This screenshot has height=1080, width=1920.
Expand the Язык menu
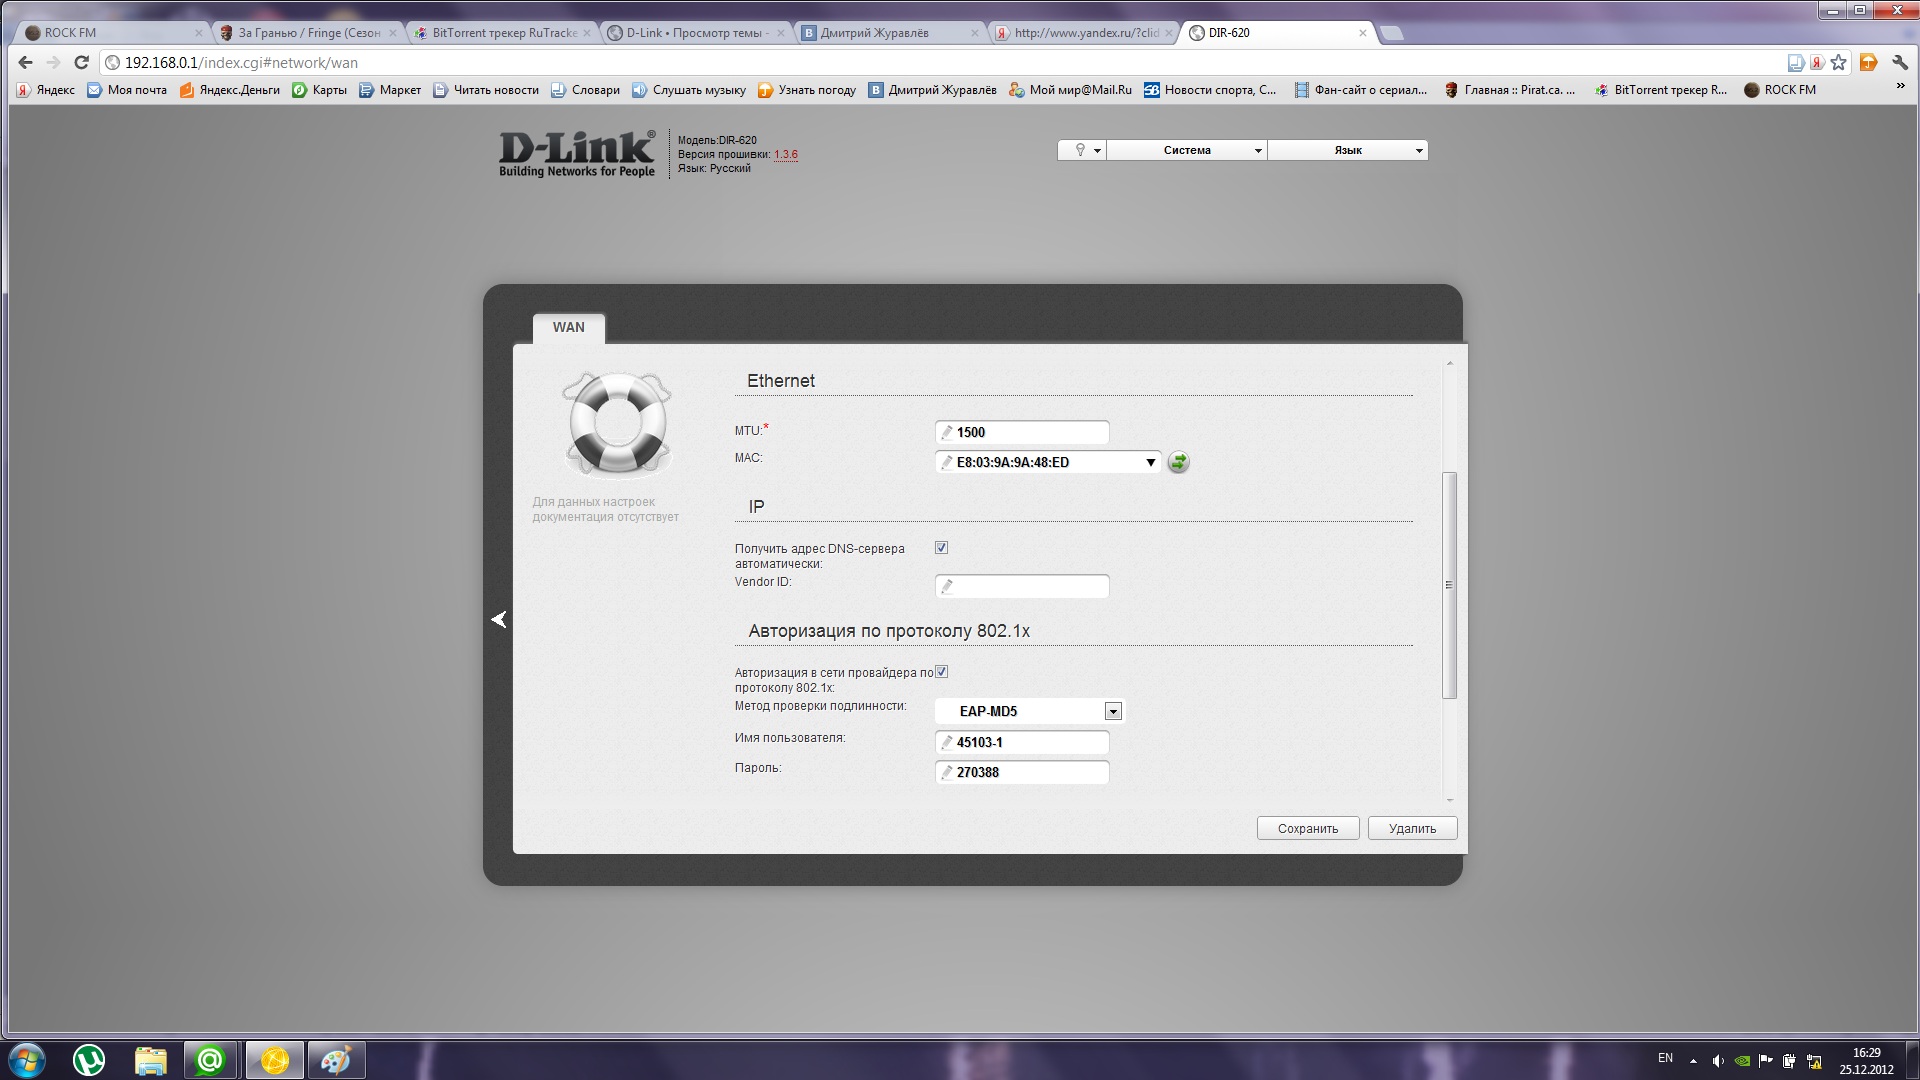[x=1348, y=150]
